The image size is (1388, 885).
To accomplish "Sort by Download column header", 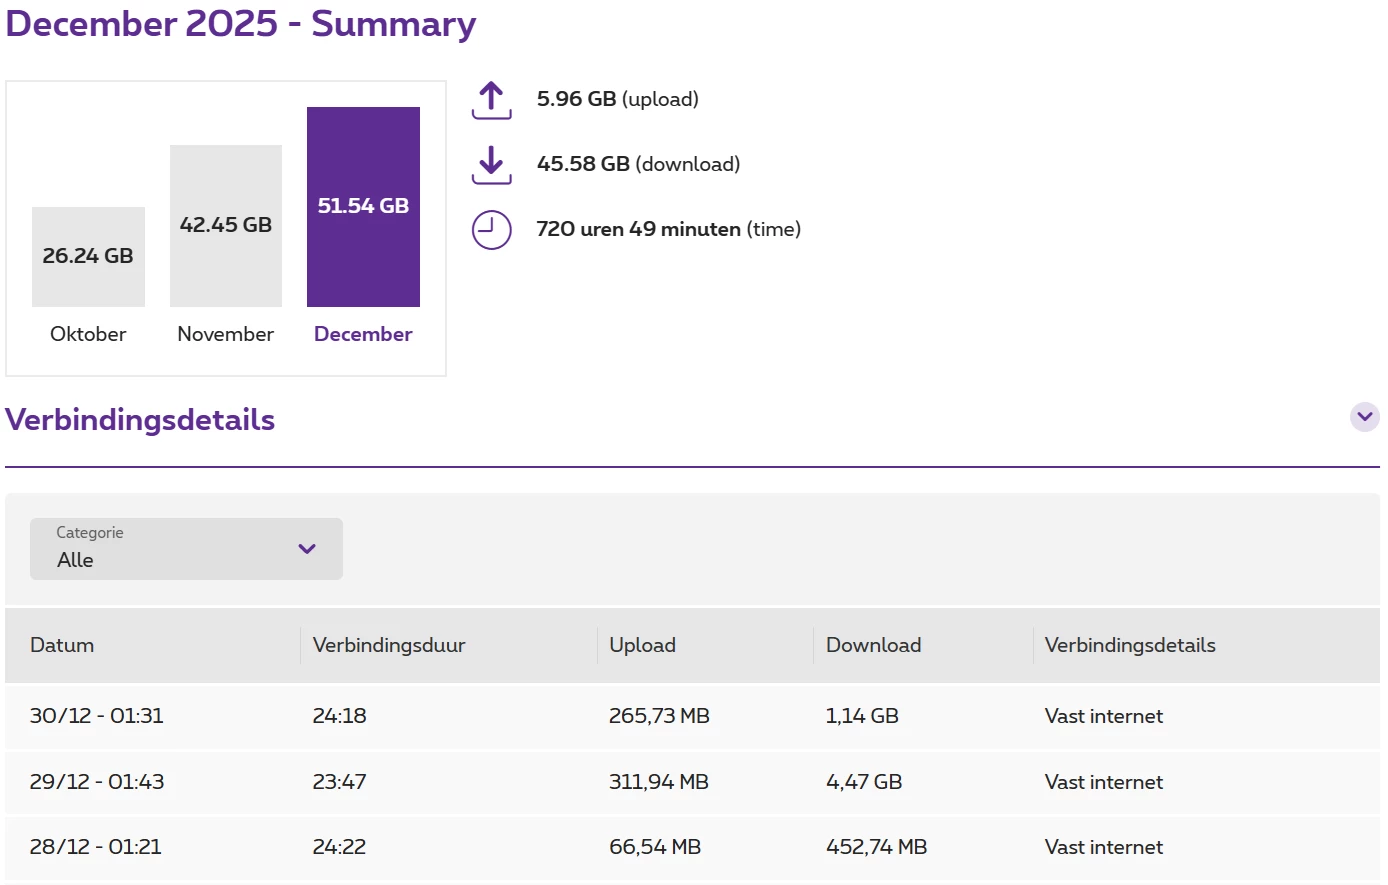I will (873, 645).
